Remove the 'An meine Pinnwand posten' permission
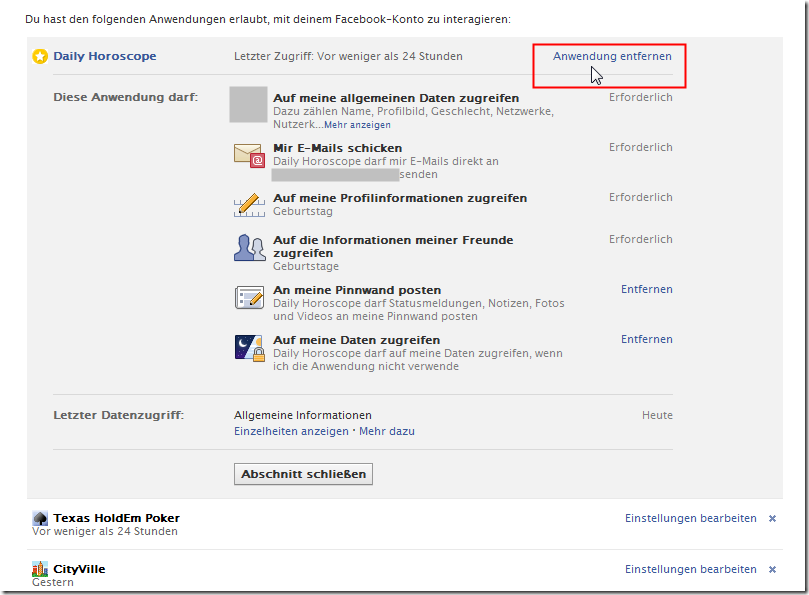The width and height of the screenshot is (809, 595). pyautogui.click(x=646, y=290)
